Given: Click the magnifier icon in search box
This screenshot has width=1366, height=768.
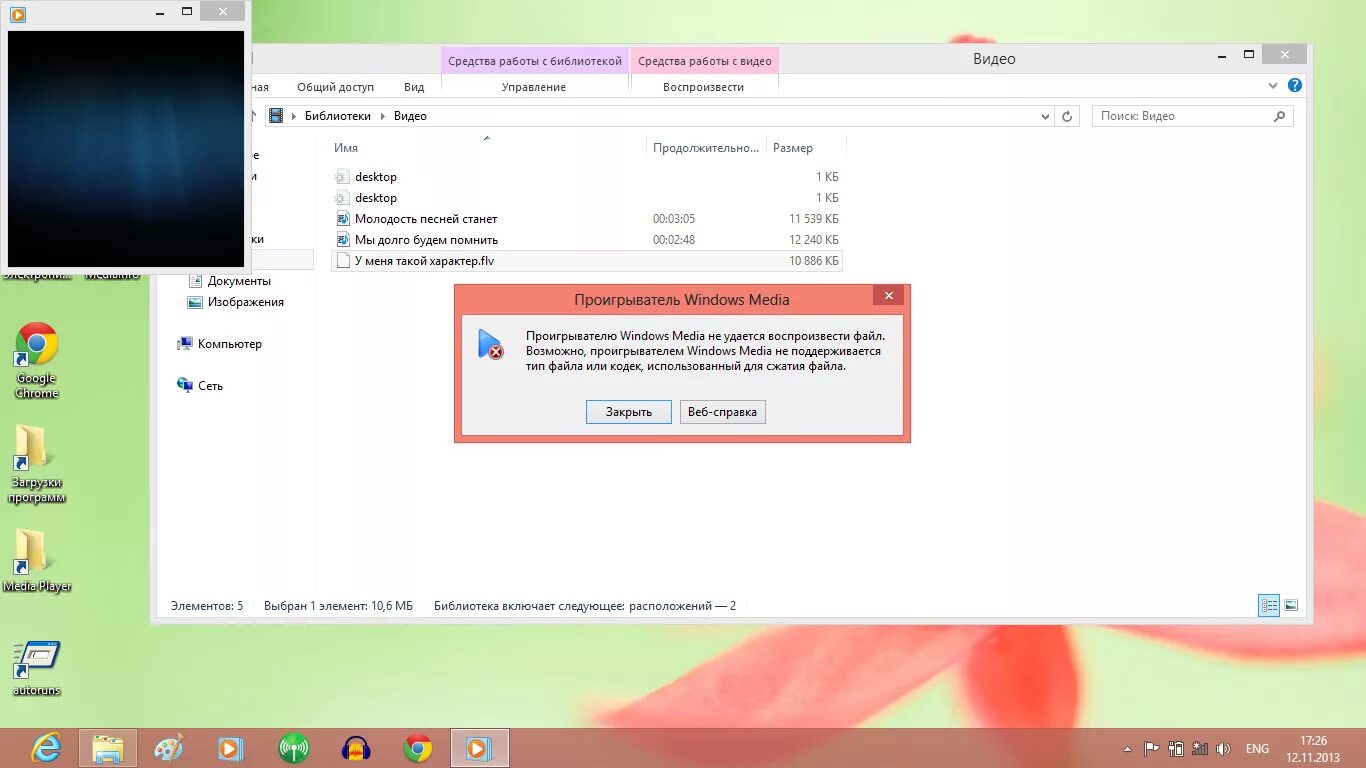Looking at the screenshot, I should pyautogui.click(x=1279, y=116).
